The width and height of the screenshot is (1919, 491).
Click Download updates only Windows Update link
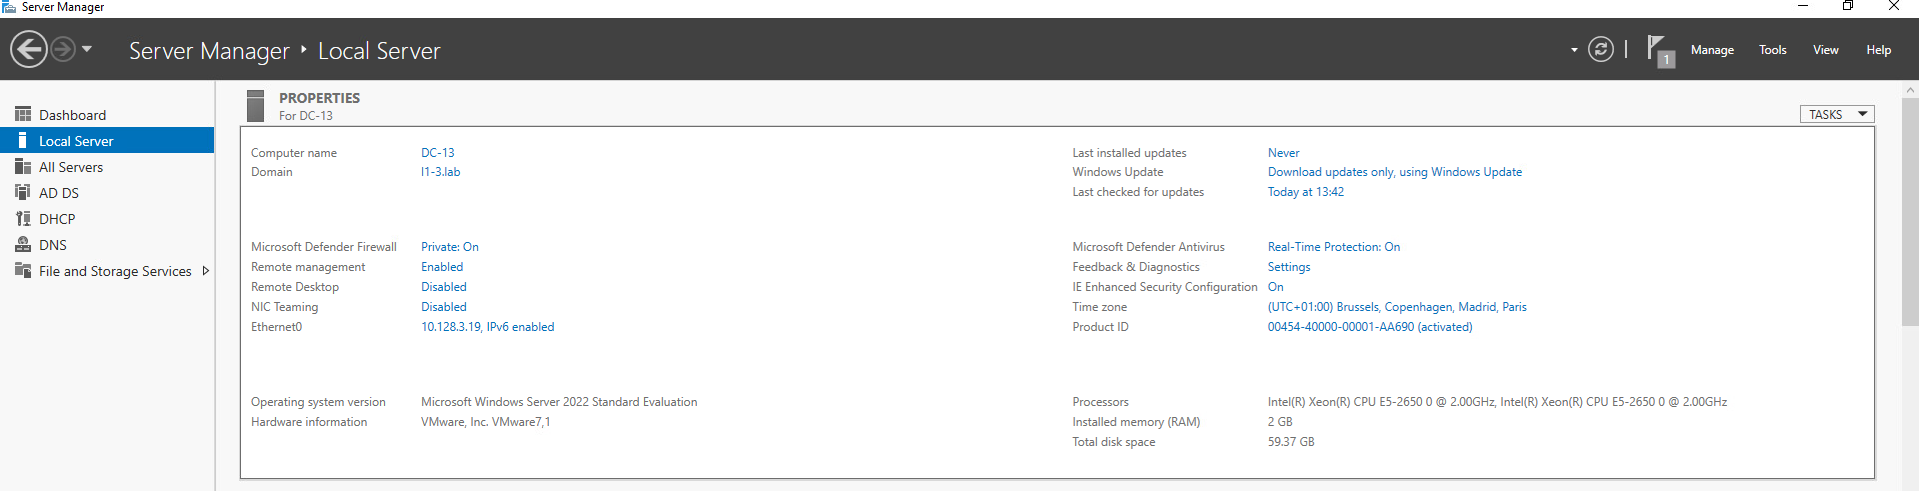tap(1394, 172)
